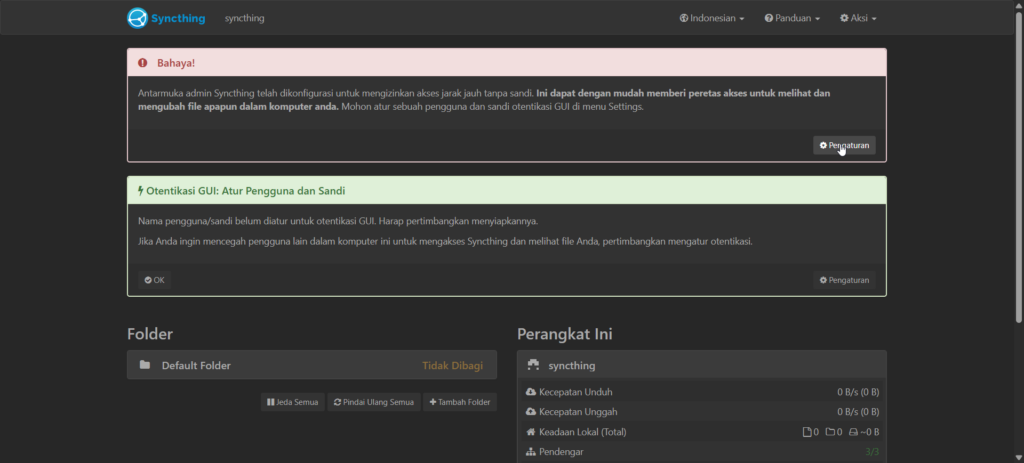Click the folder count icon in Keadaan Lokal
This screenshot has height=463, width=1024.
pos(830,432)
